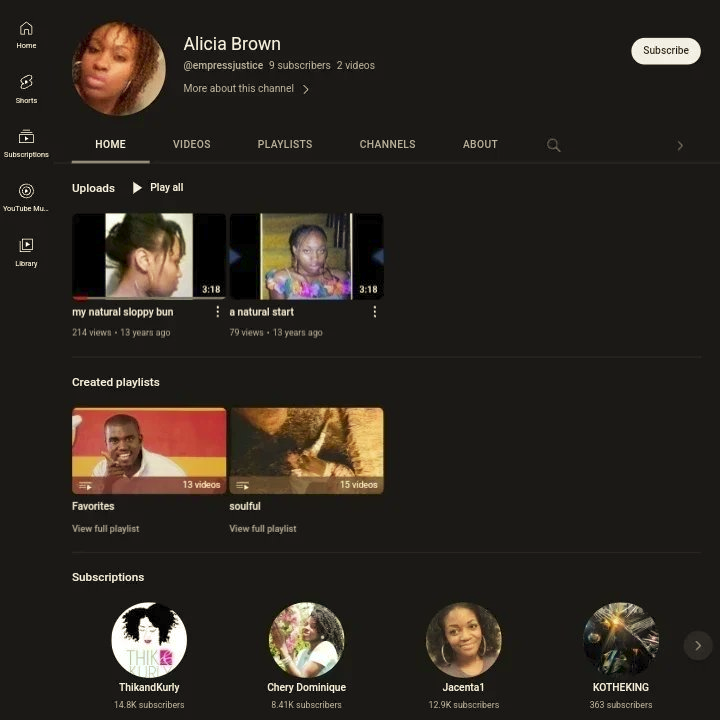Expand 'More about this channel'
720x720 pixels.
tap(246, 89)
